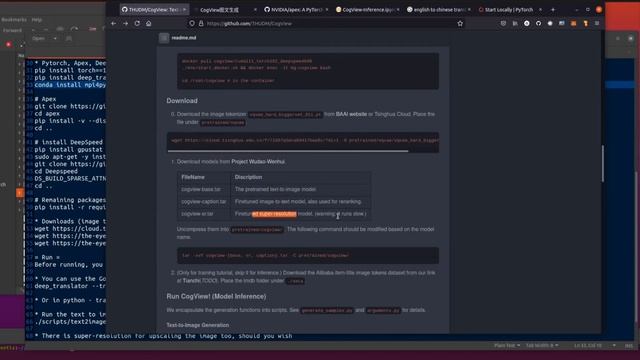Click the docker pull code block
640x360 pixels.
(x=308, y=71)
